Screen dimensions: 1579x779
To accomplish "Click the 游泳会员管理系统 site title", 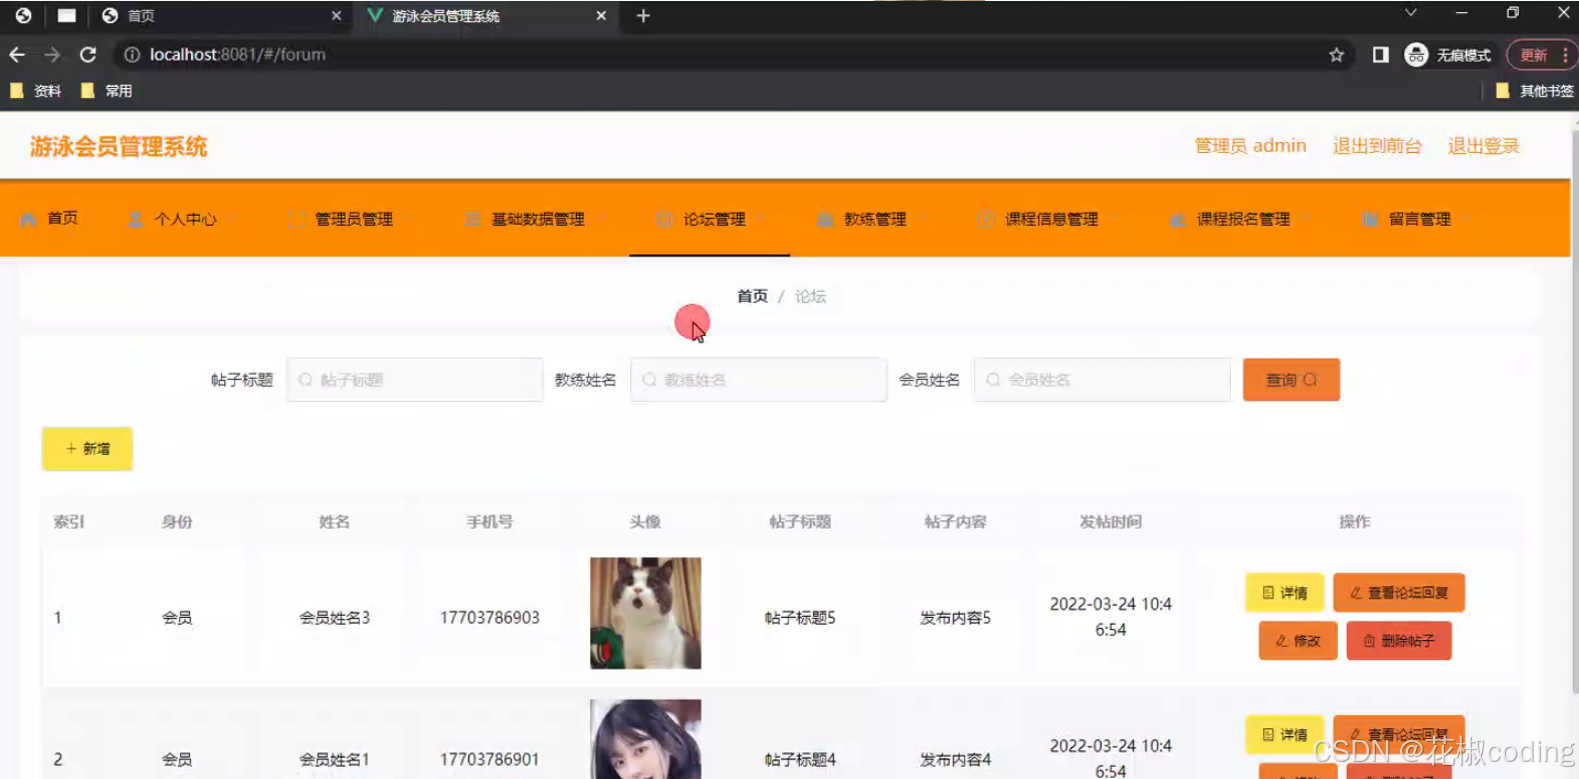I will [x=118, y=147].
